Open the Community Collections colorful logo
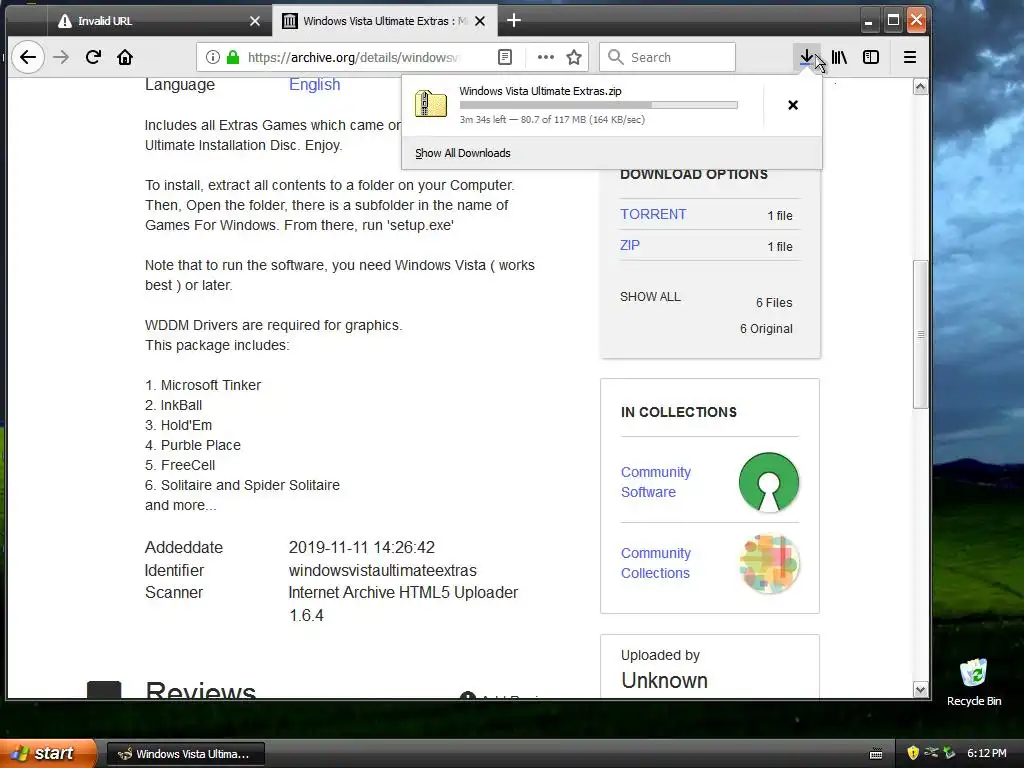1024x768 pixels. (x=769, y=564)
